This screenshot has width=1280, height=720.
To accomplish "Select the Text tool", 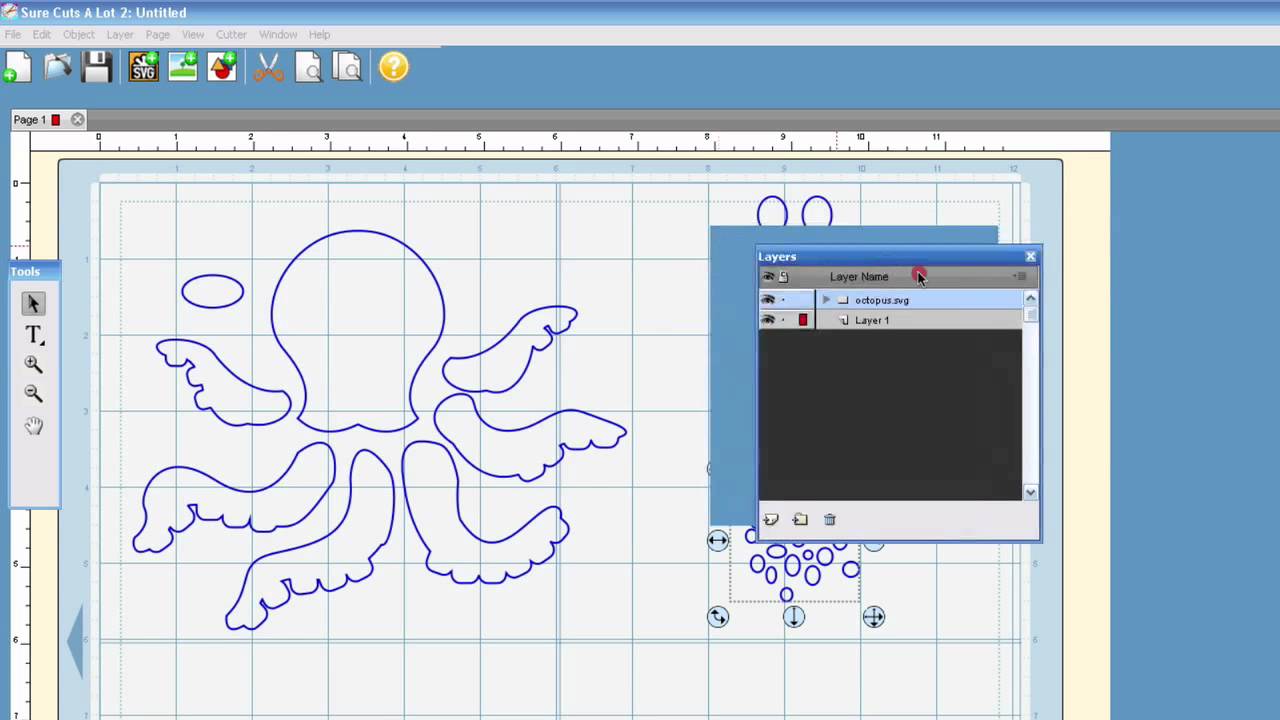I will 33,335.
